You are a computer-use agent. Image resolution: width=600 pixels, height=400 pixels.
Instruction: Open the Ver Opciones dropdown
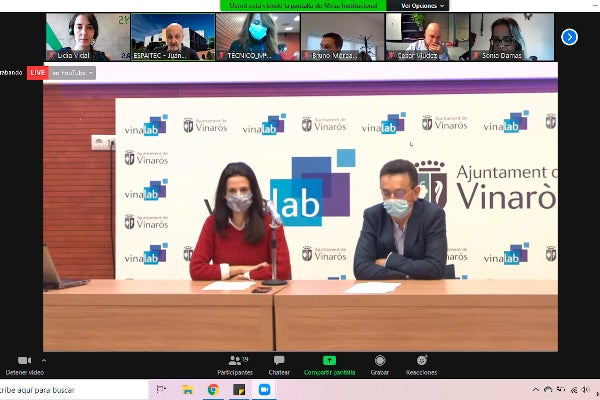422,6
